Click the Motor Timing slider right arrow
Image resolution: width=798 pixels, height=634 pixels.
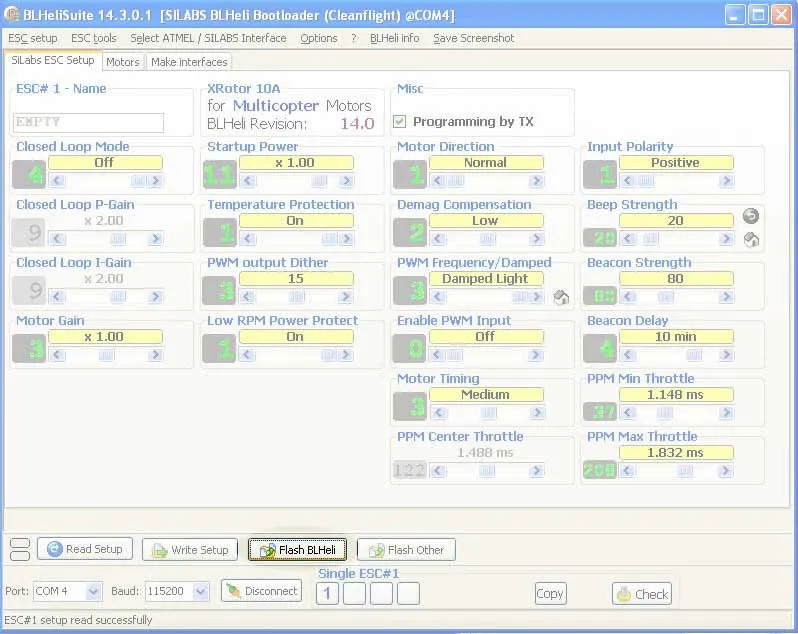point(536,413)
